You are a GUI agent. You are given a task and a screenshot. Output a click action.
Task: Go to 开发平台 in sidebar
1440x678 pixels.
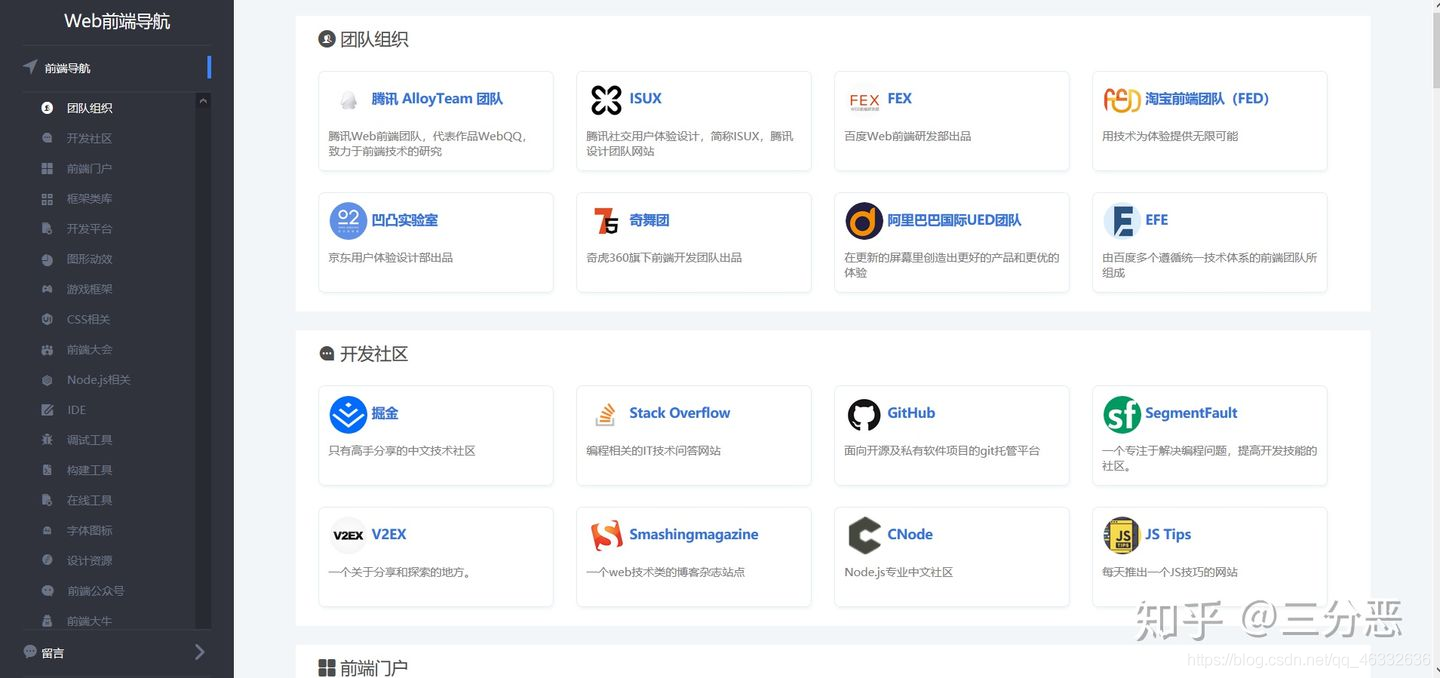point(89,229)
